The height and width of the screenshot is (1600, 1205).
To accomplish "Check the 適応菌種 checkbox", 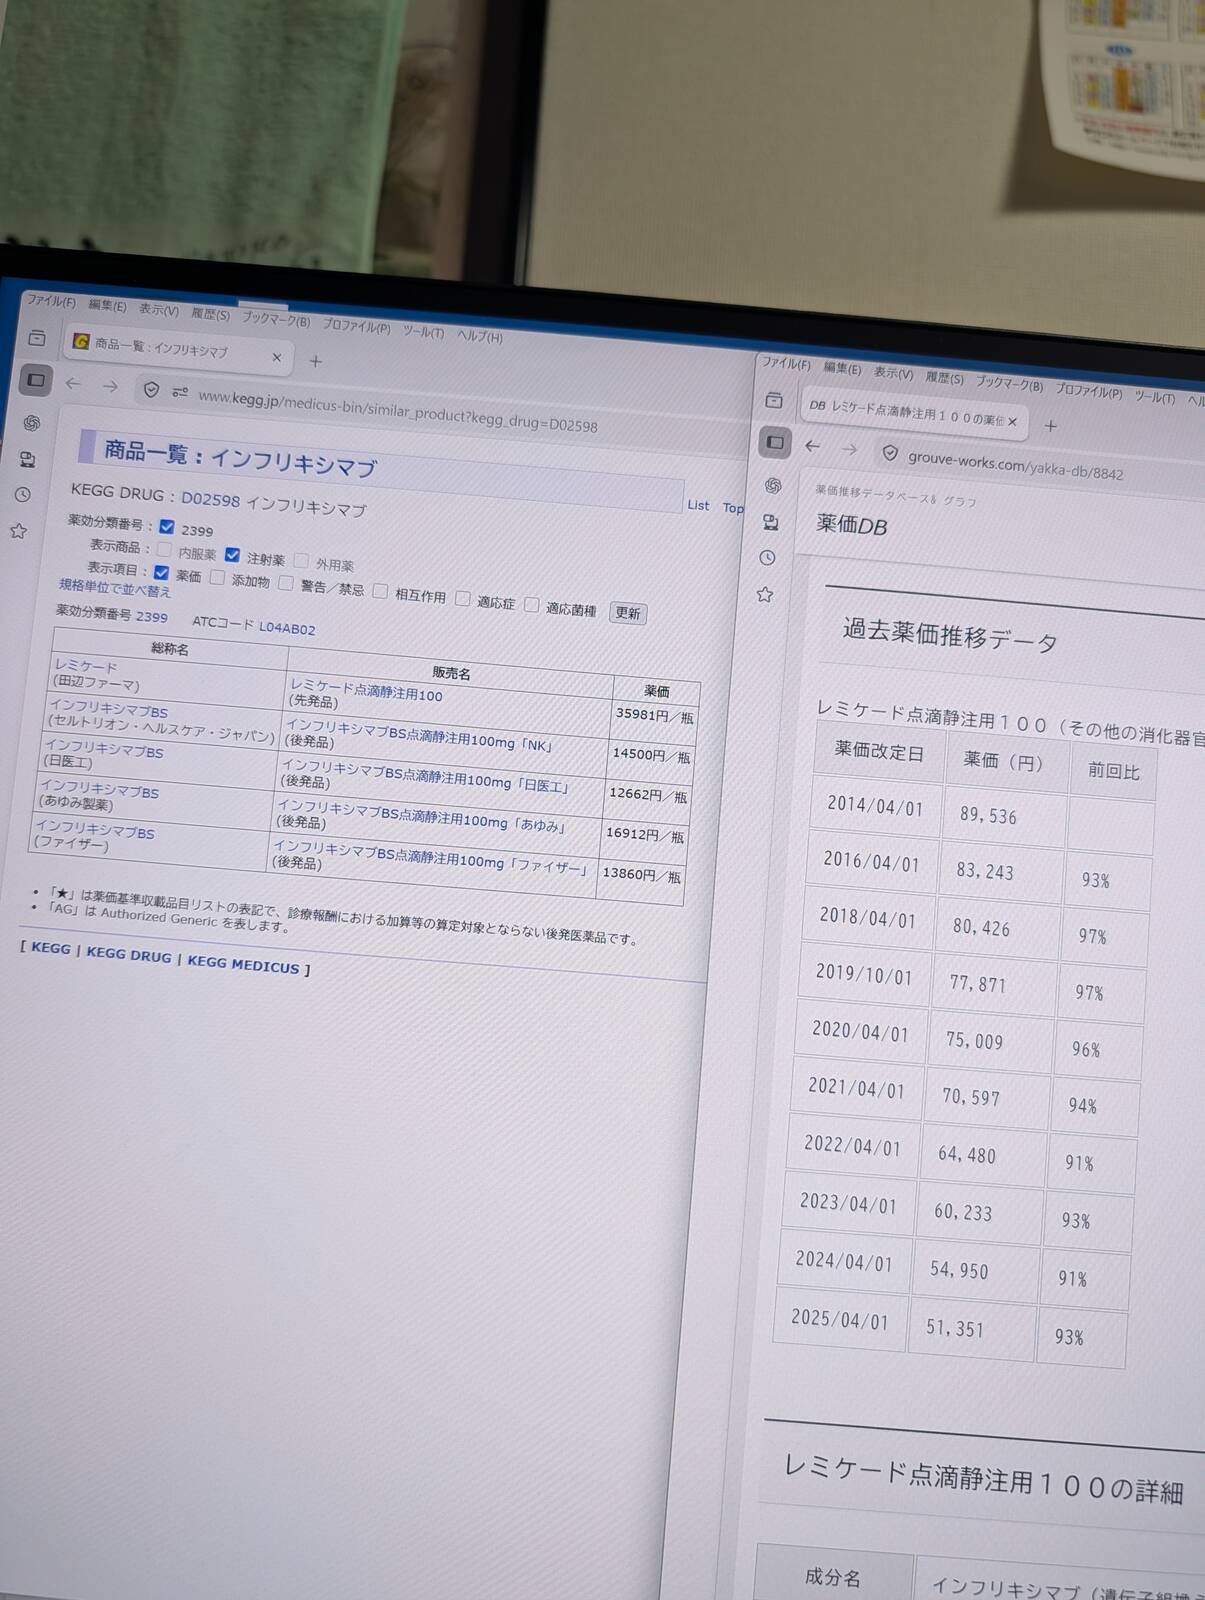I will 532,604.
